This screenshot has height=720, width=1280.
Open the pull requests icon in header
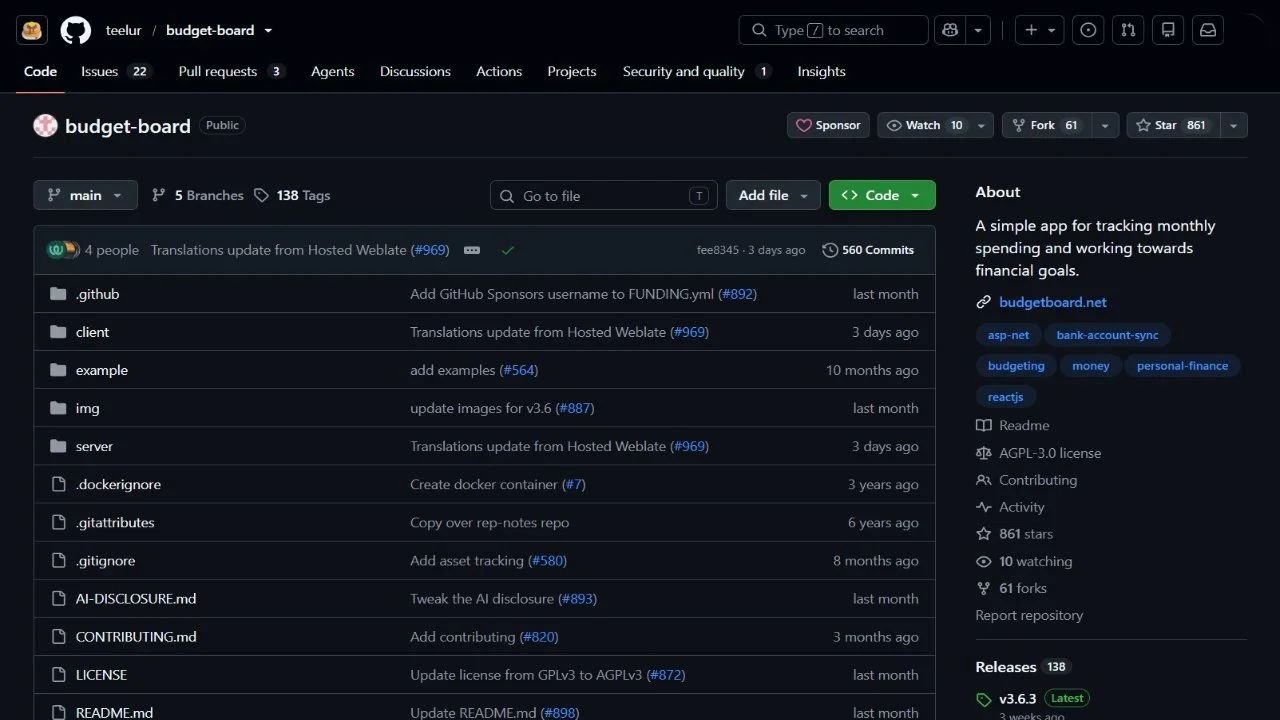[1128, 30]
